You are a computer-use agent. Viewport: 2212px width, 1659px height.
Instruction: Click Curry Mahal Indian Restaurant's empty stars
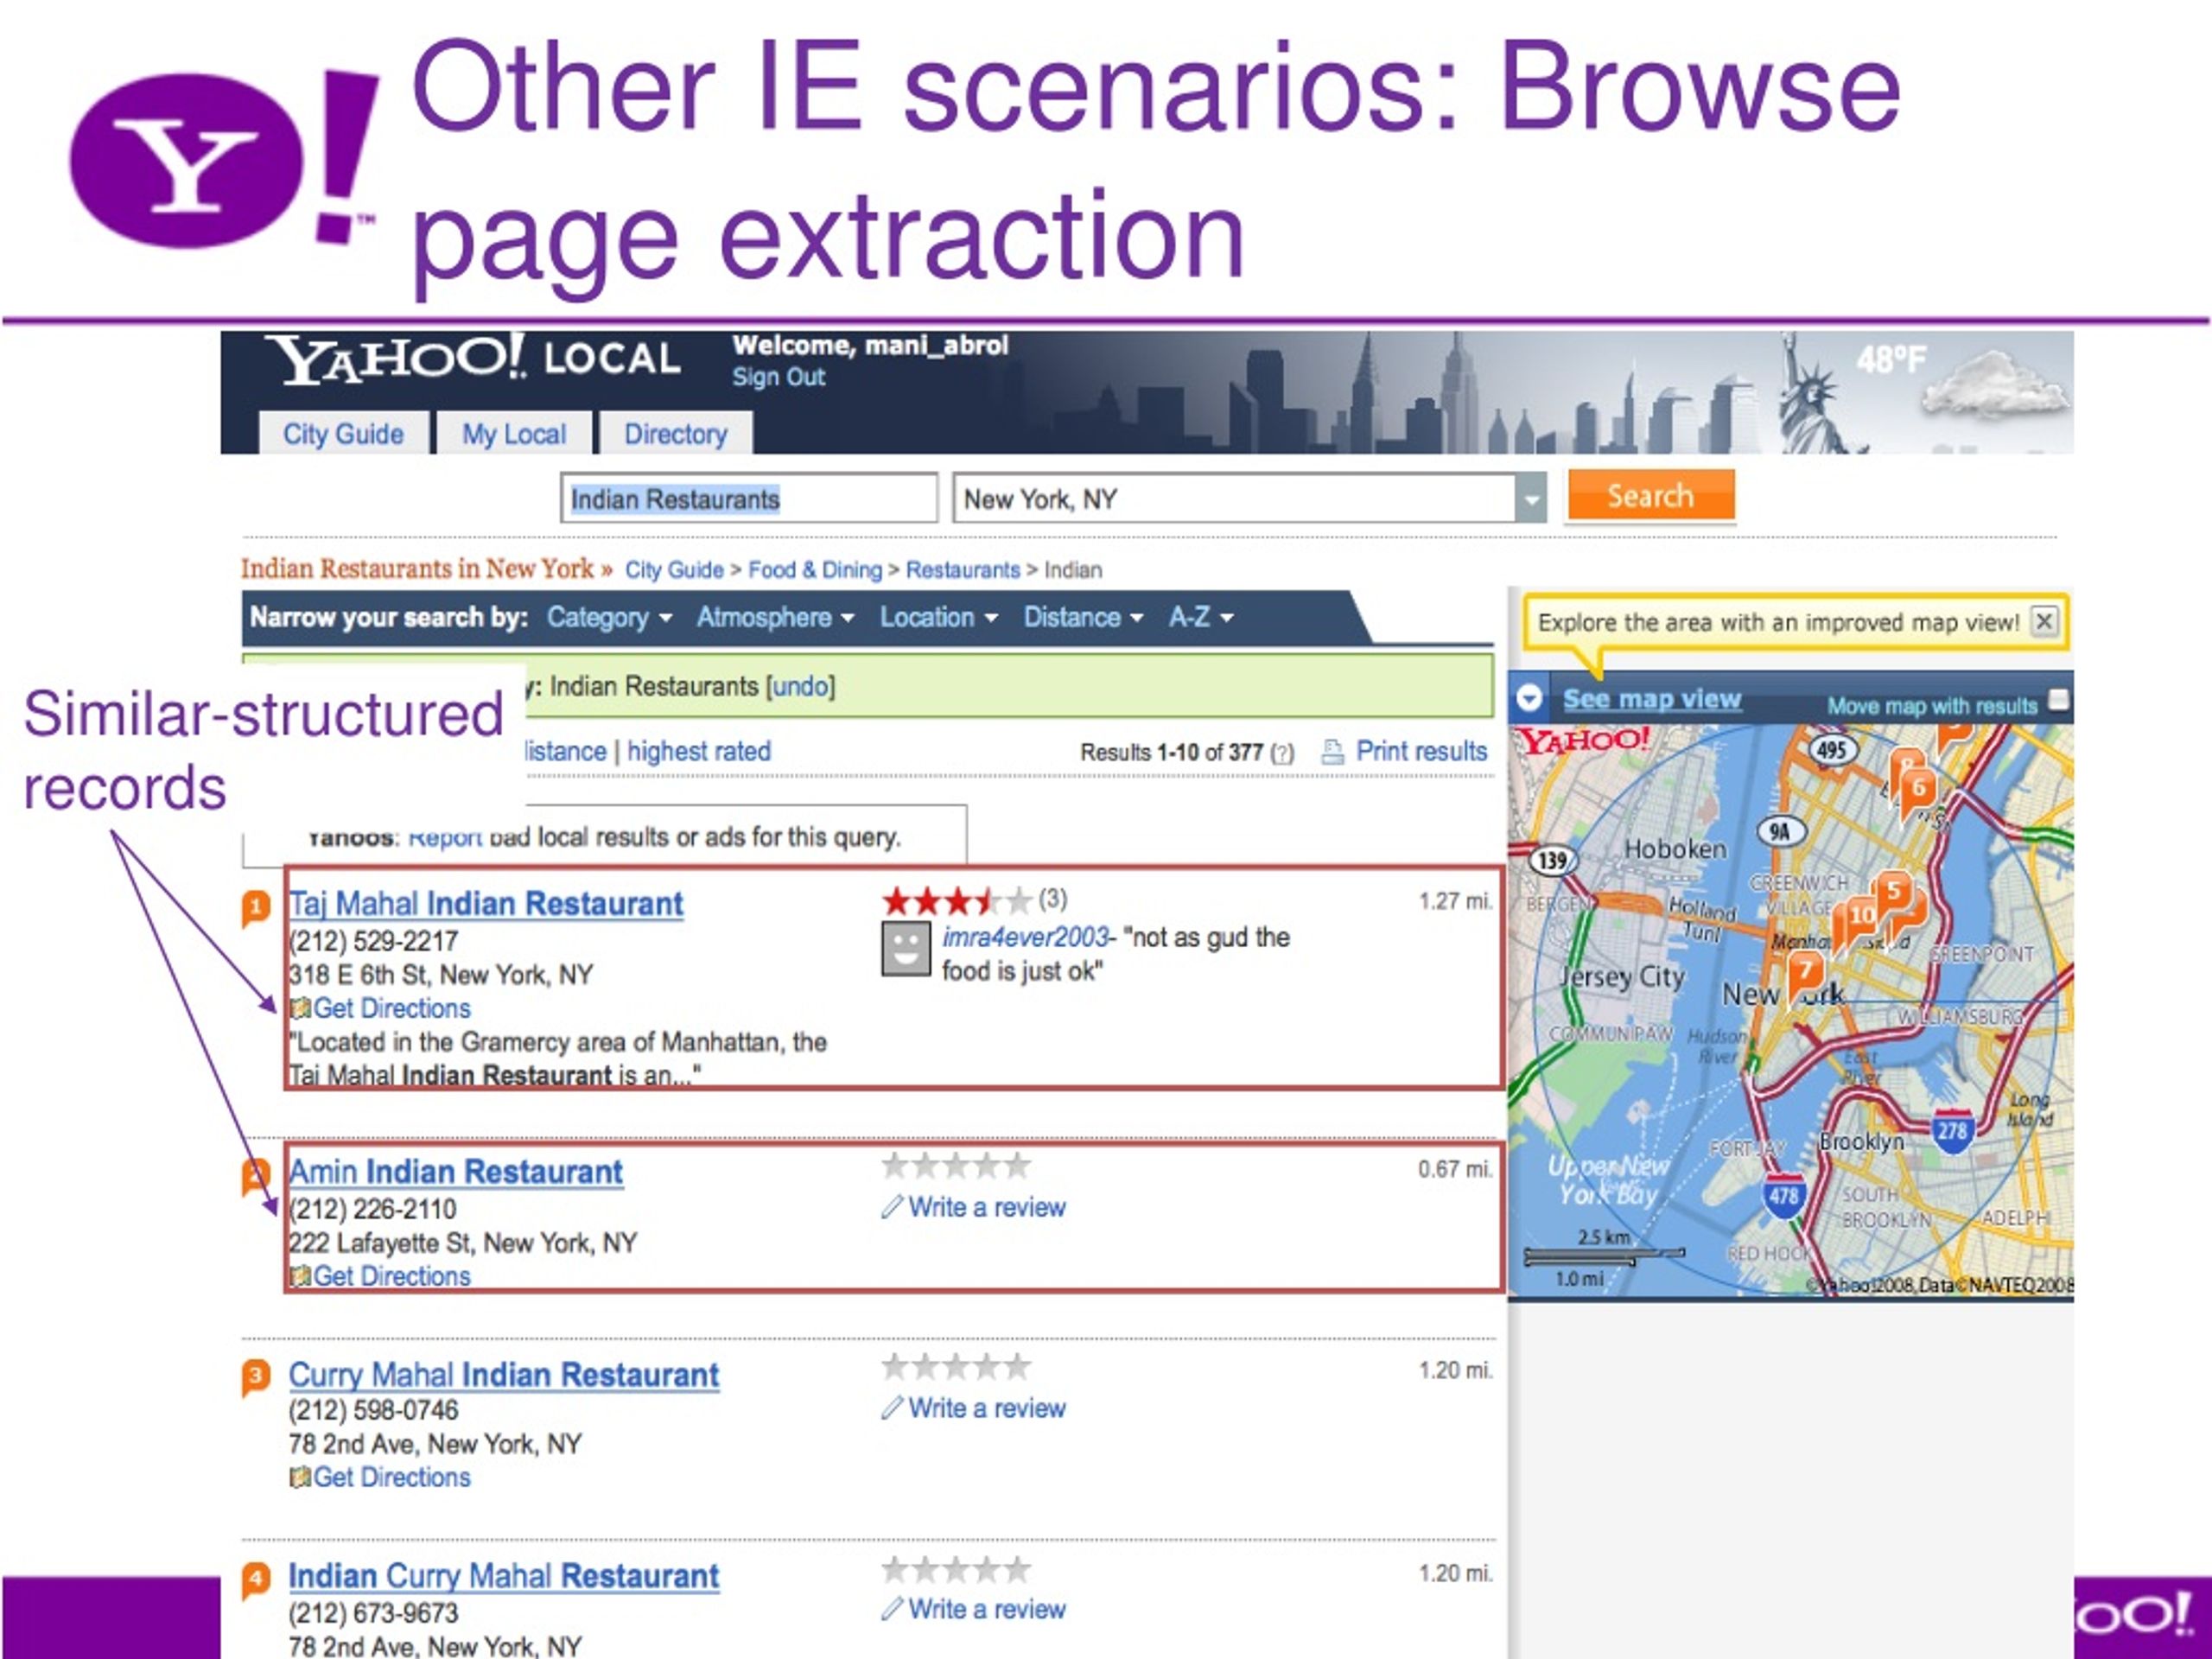click(x=956, y=1367)
